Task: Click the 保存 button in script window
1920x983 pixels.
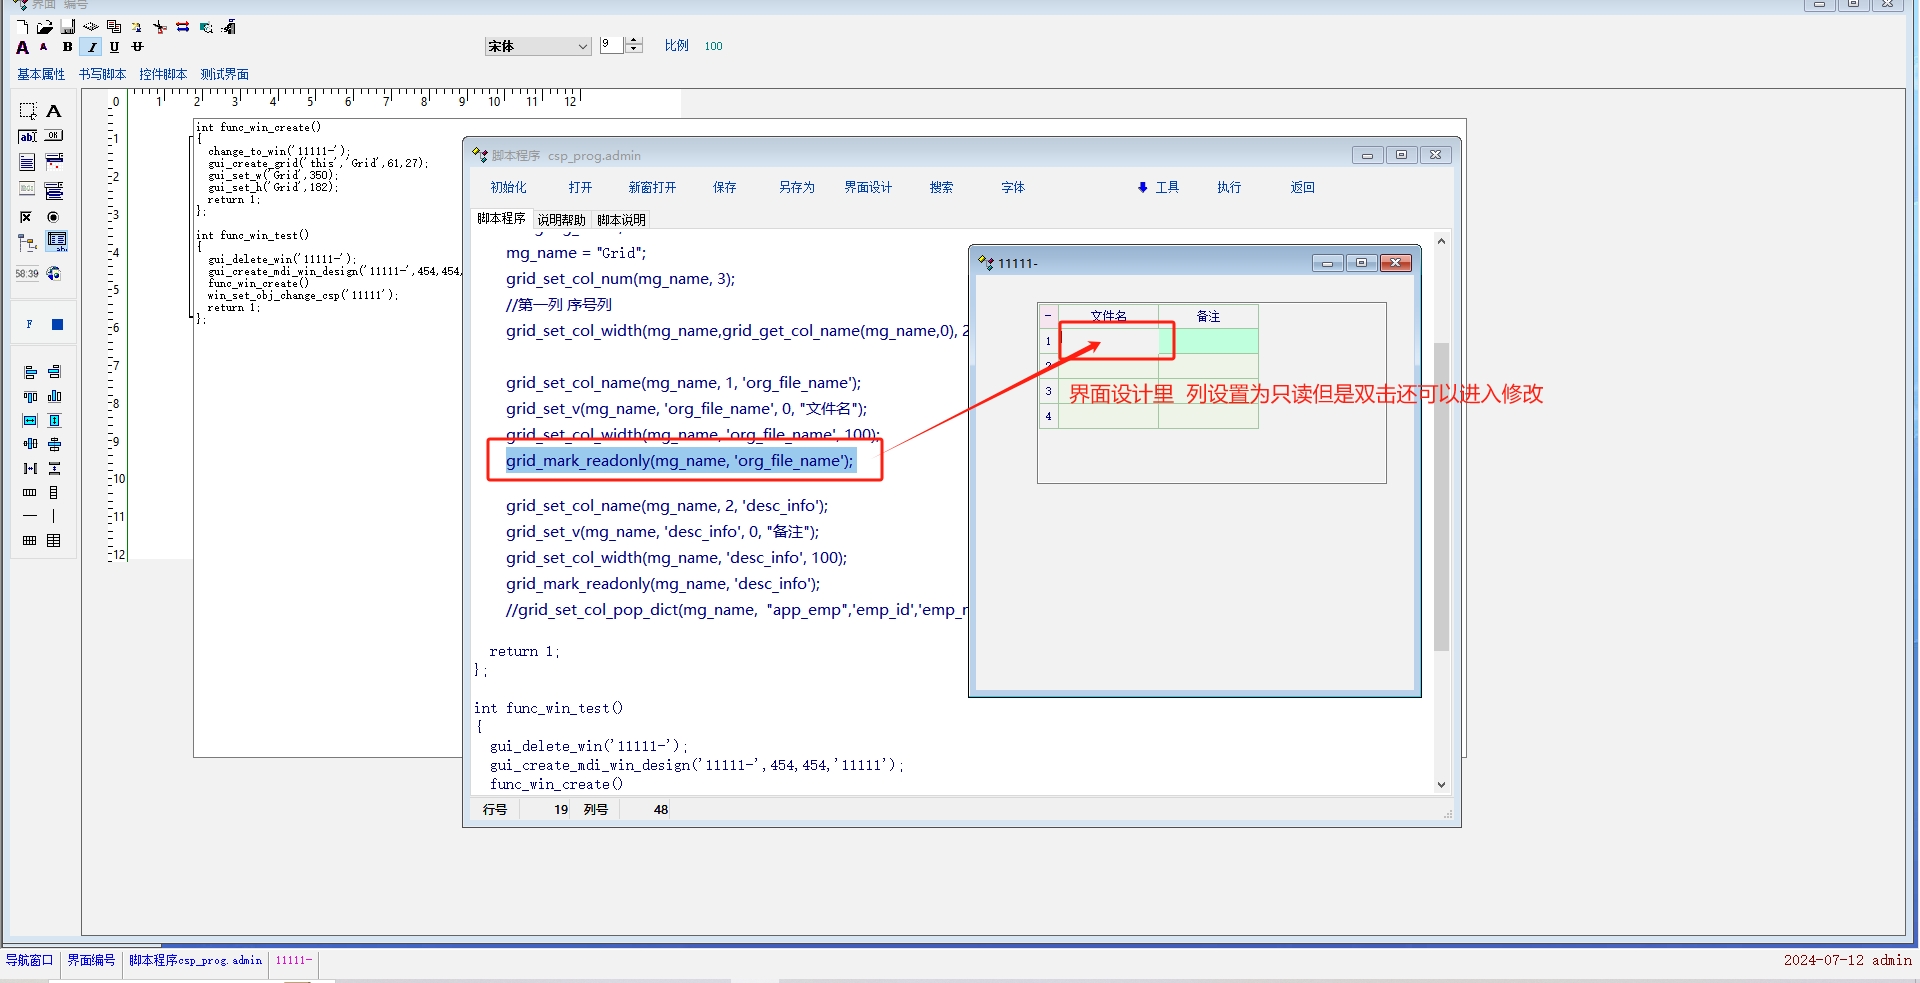Action: (x=724, y=188)
